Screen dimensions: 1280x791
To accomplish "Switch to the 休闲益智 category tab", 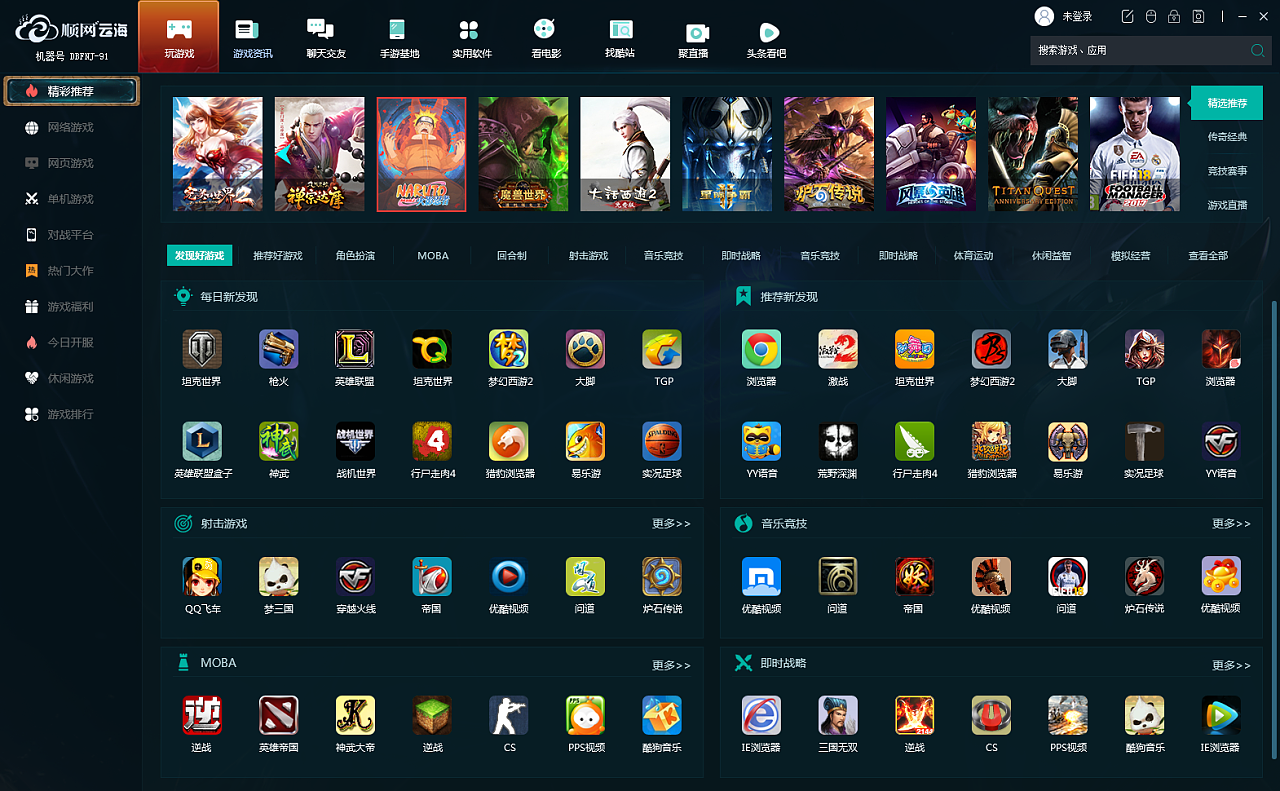I will coord(1051,256).
